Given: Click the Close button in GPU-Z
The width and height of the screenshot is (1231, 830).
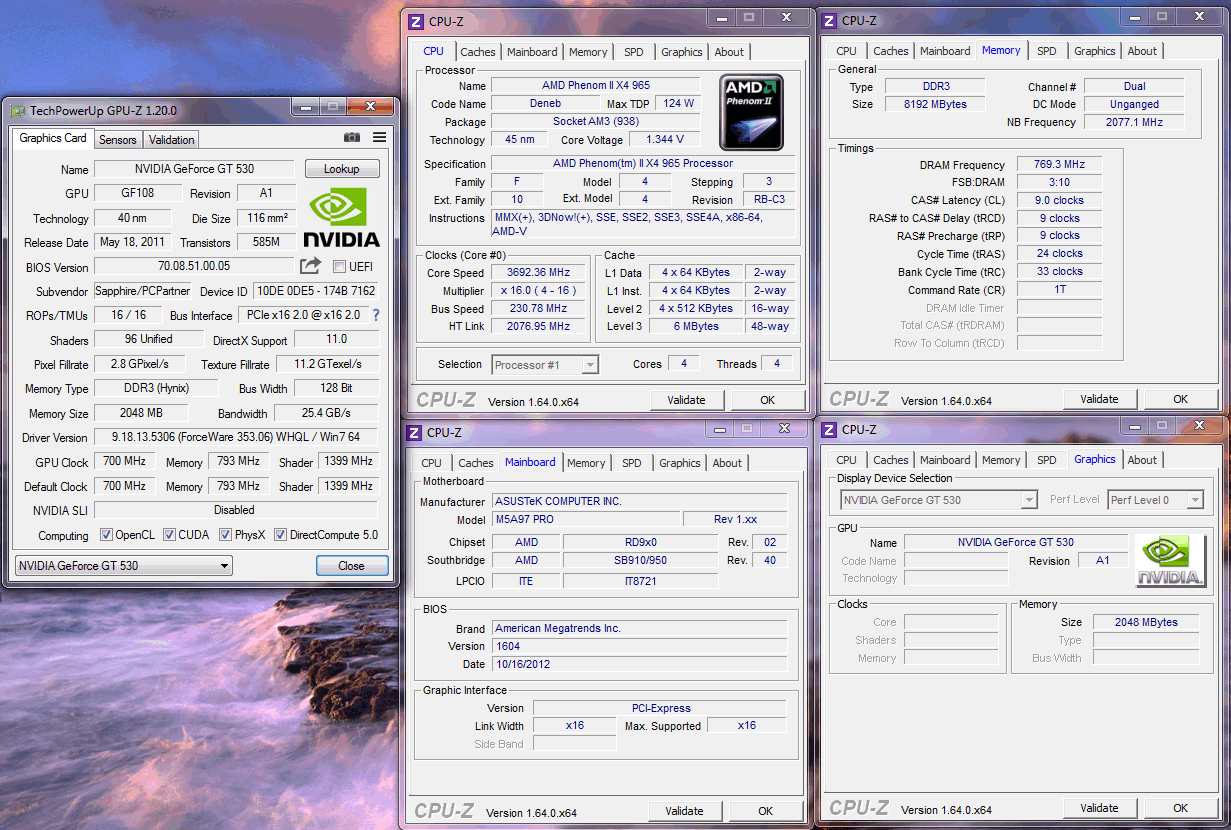Looking at the screenshot, I should click(352, 565).
